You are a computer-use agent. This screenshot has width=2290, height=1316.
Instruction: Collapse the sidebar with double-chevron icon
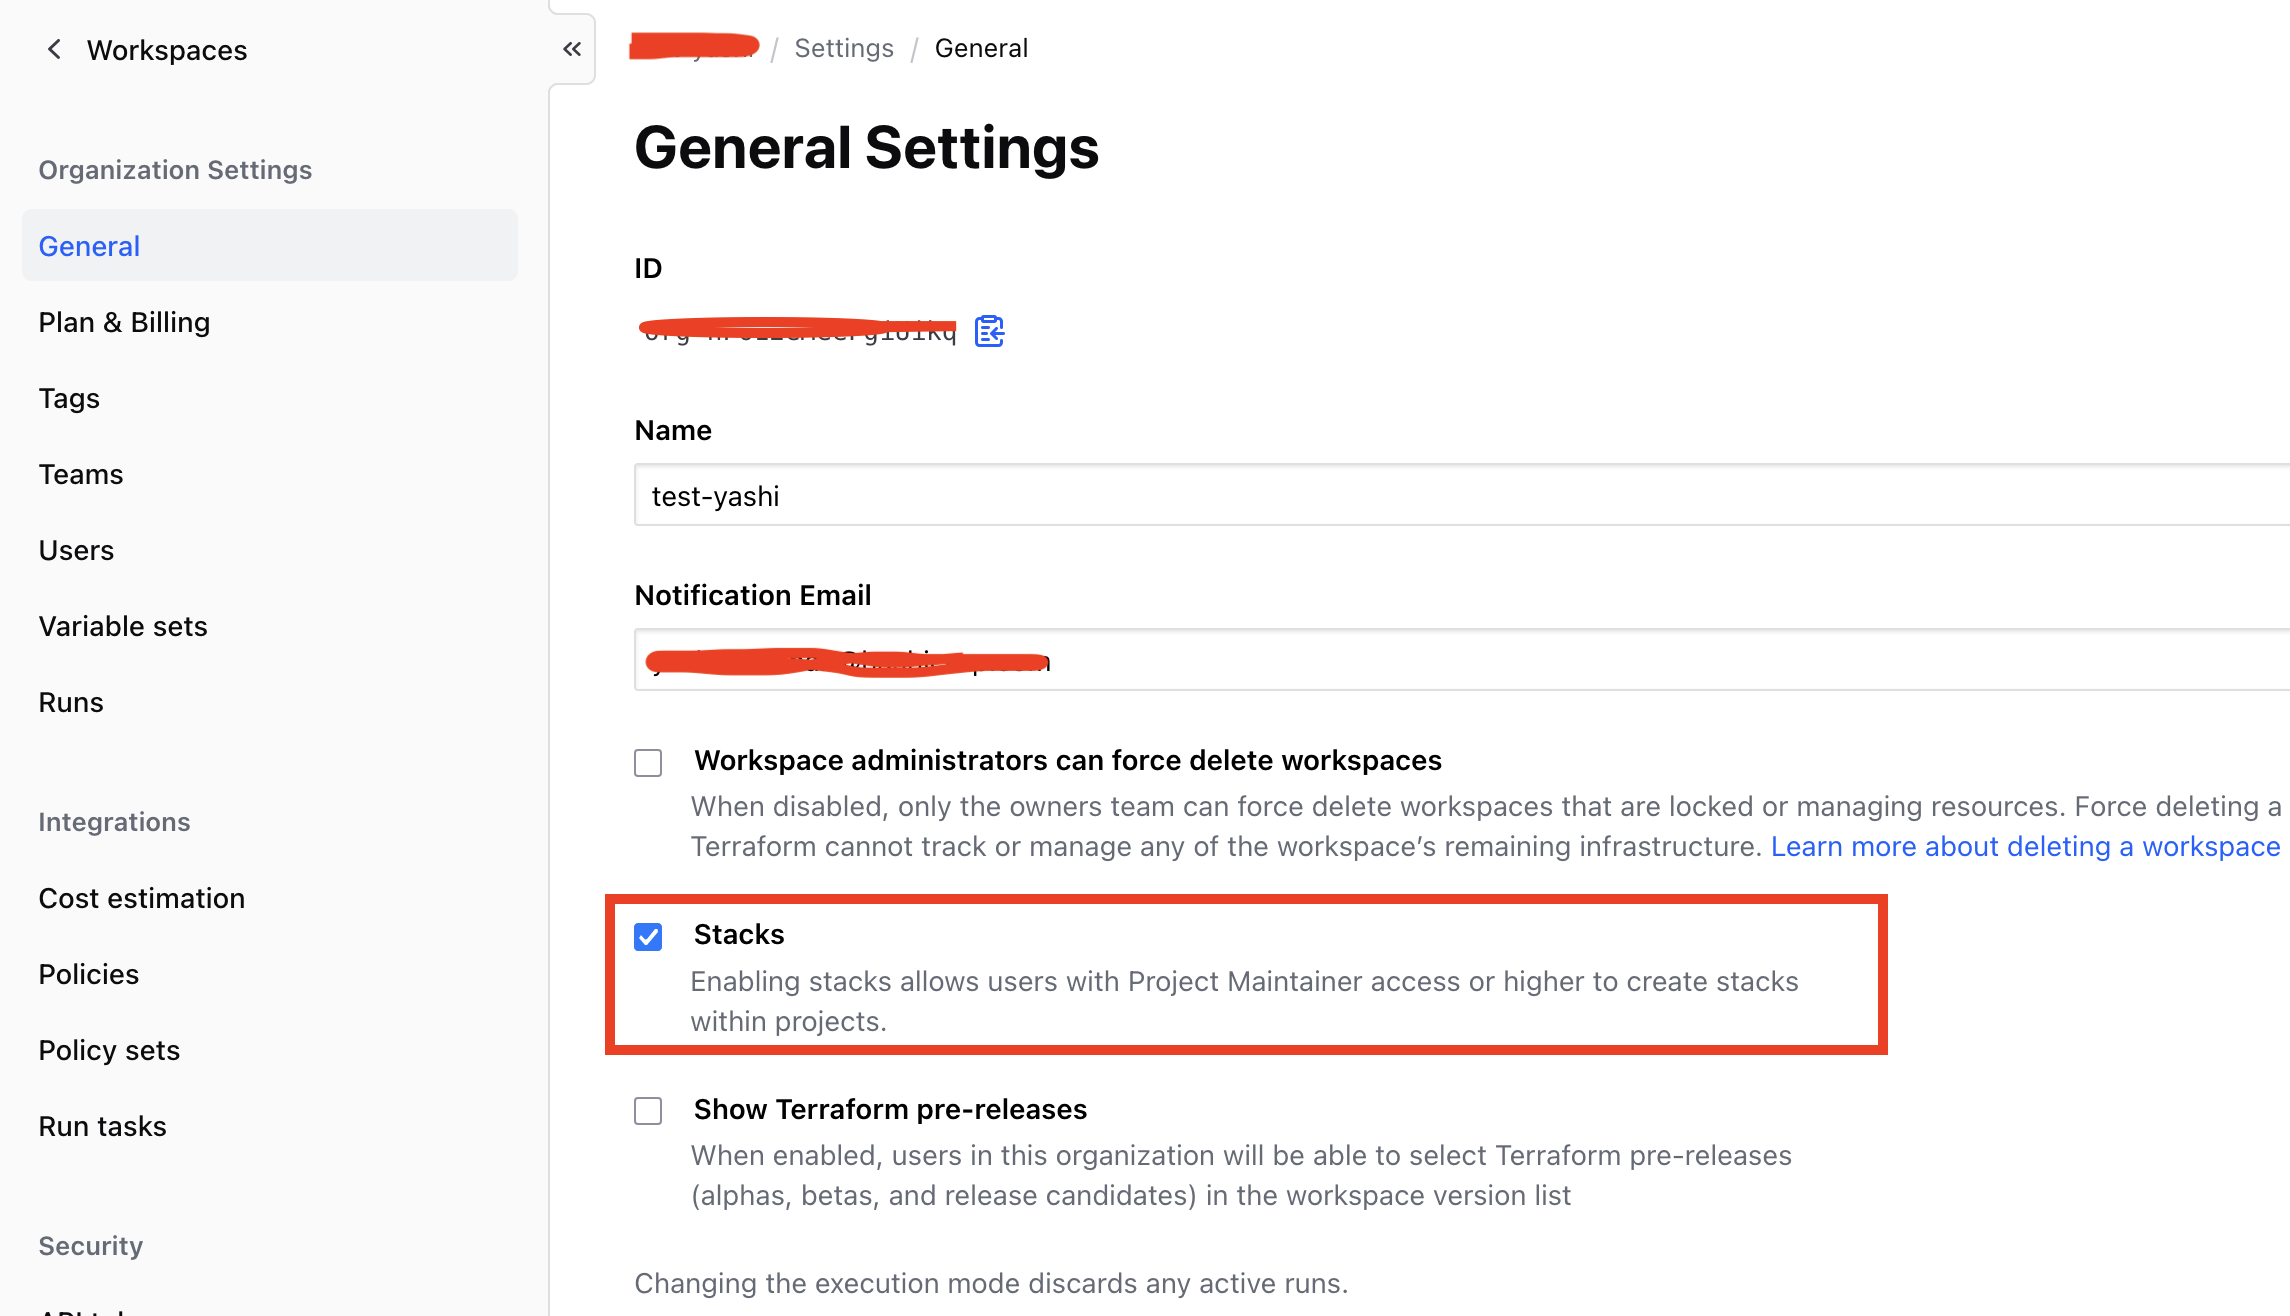click(x=572, y=49)
